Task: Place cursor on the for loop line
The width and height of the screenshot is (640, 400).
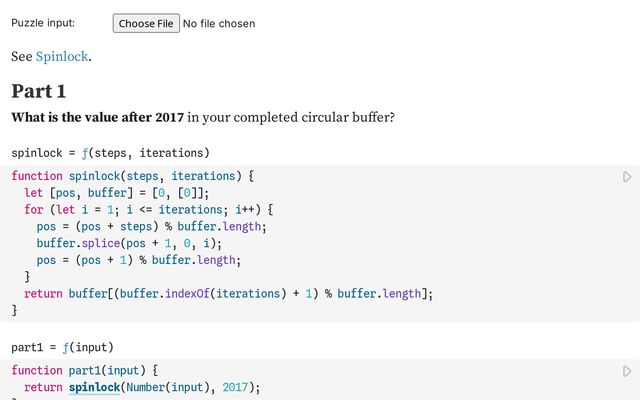Action: pyautogui.click(x=148, y=210)
